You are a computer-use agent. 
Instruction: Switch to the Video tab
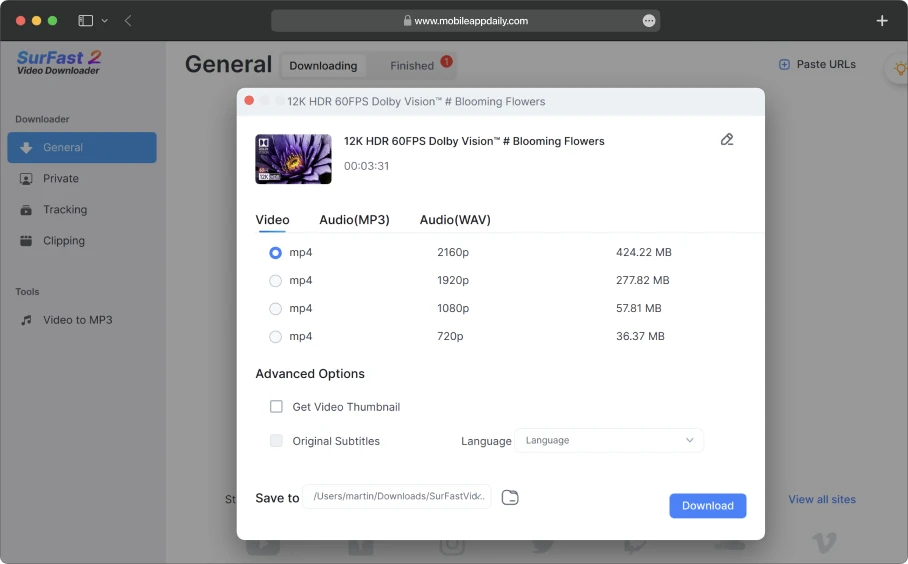pos(272,220)
